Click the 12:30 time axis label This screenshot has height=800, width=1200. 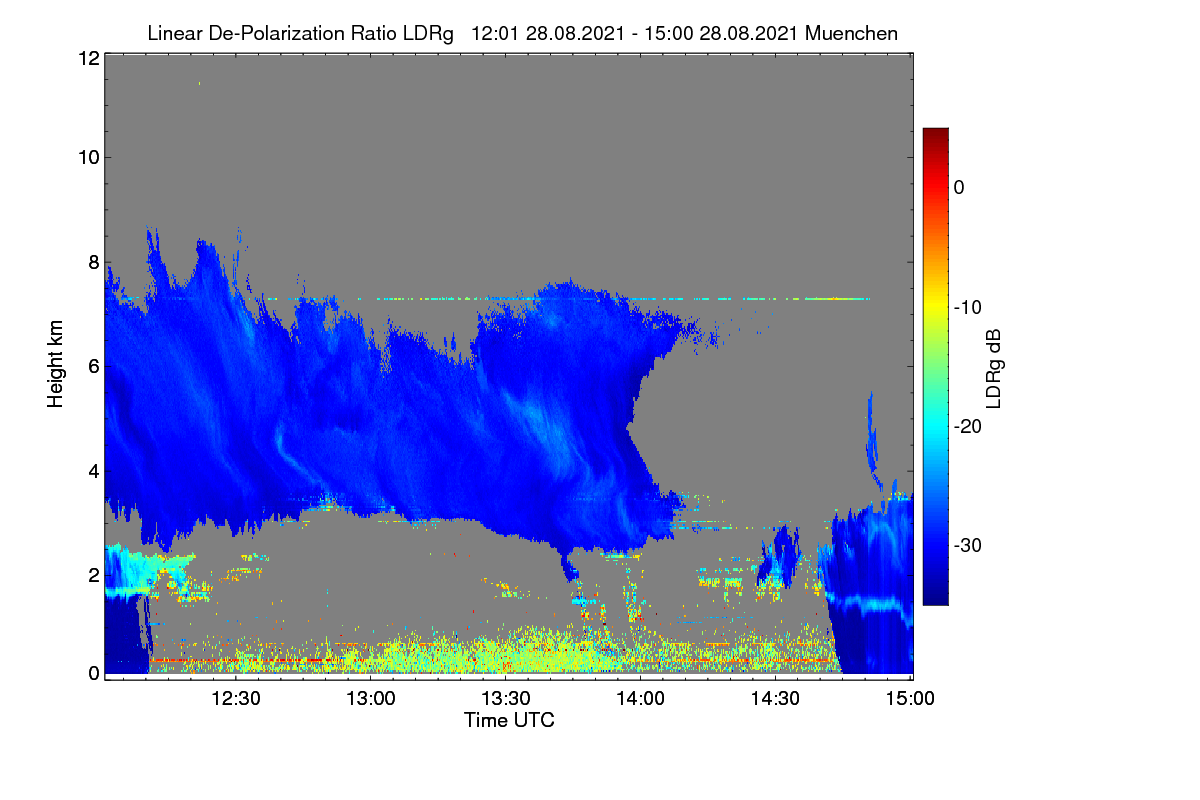coord(236,699)
